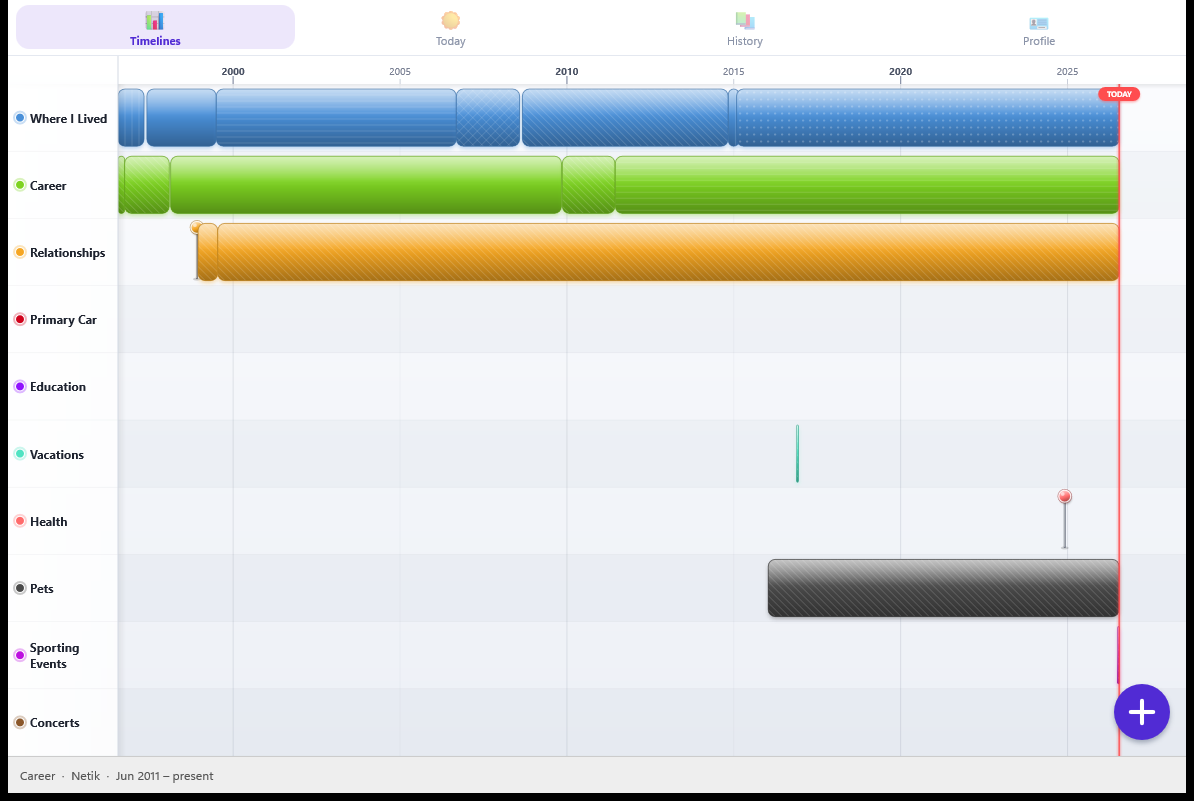Select the Career bar spanning 2011 to present
Image resolution: width=1194 pixels, height=801 pixels.
point(867,185)
